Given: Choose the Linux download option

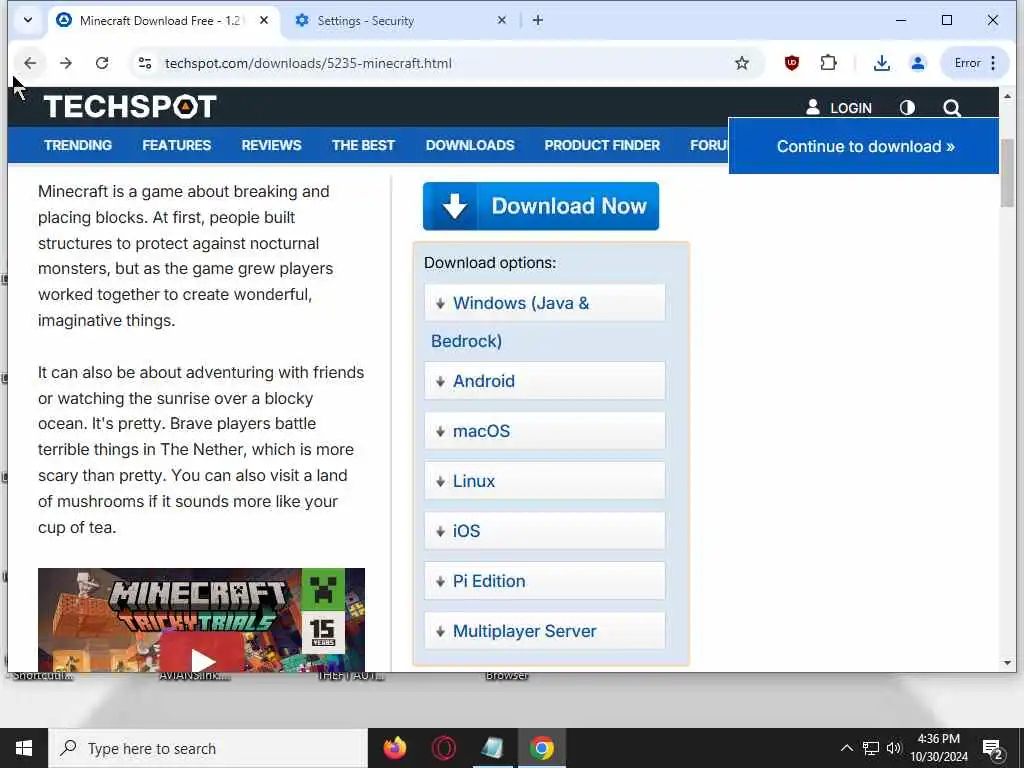Looking at the screenshot, I should [x=545, y=481].
